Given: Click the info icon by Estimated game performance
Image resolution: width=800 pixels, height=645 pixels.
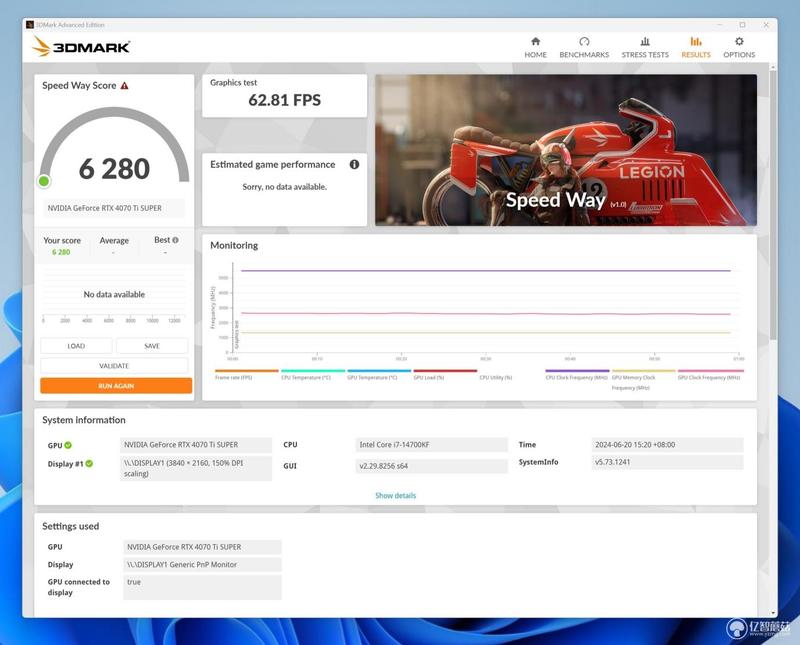Looking at the screenshot, I should (354, 164).
